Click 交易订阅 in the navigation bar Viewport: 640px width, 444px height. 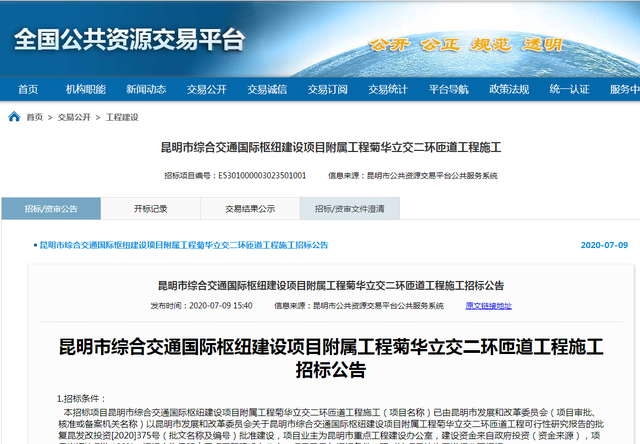(328, 89)
